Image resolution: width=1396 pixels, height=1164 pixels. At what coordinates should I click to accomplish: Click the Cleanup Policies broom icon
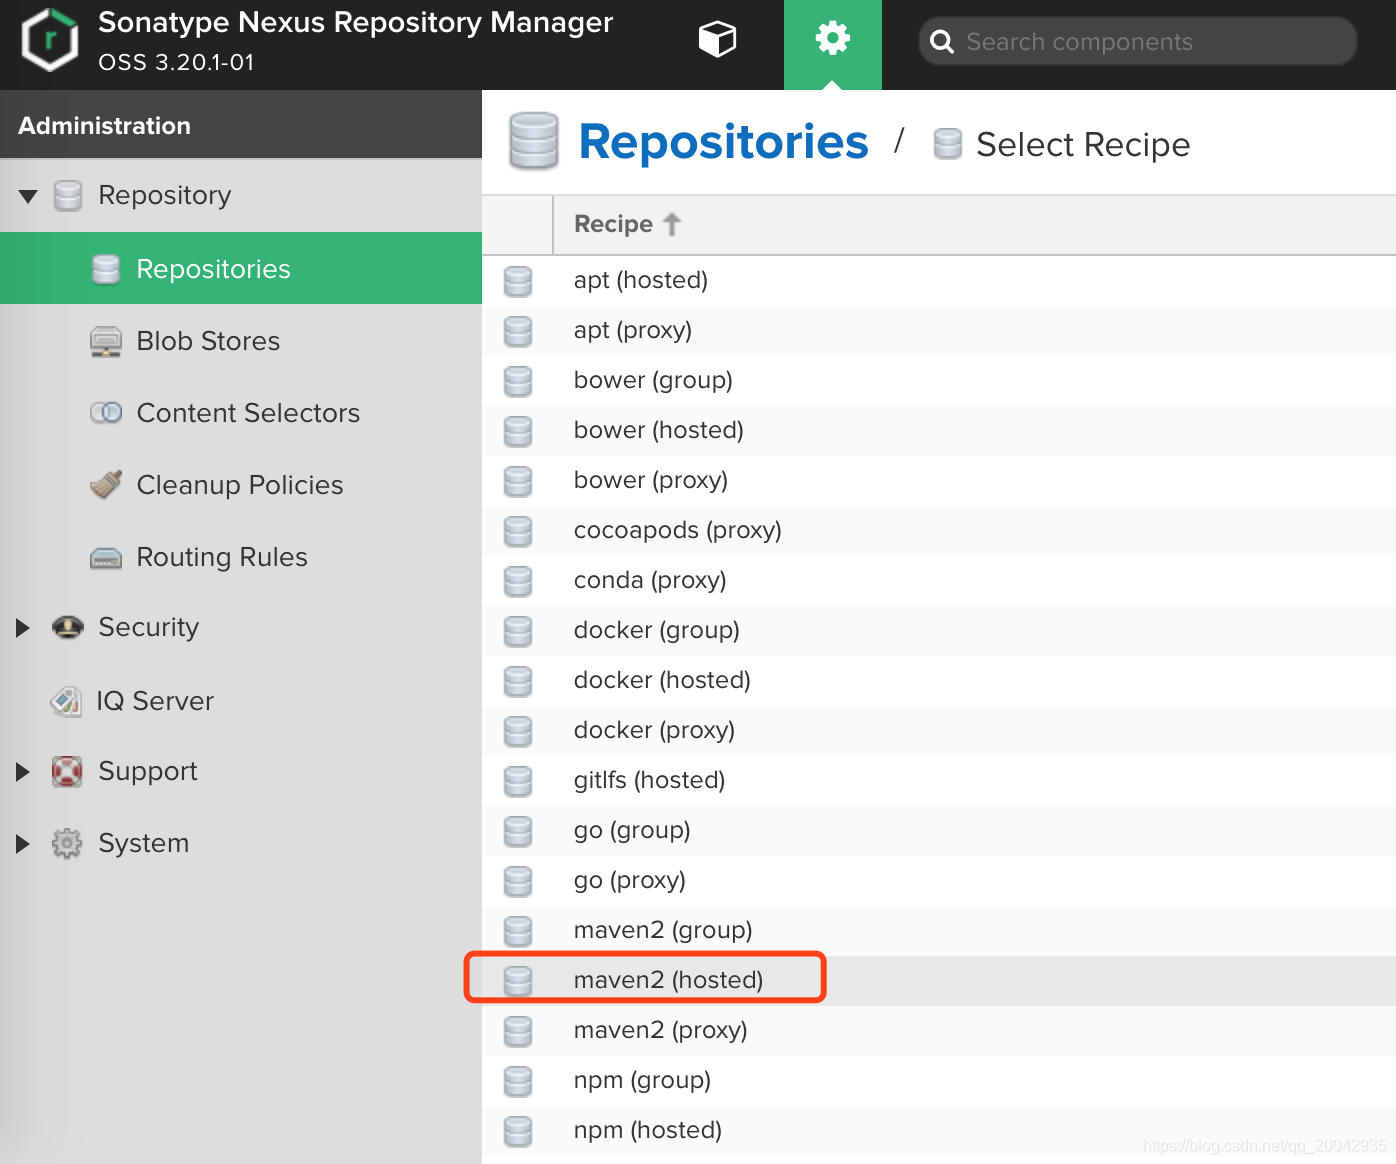tap(106, 485)
